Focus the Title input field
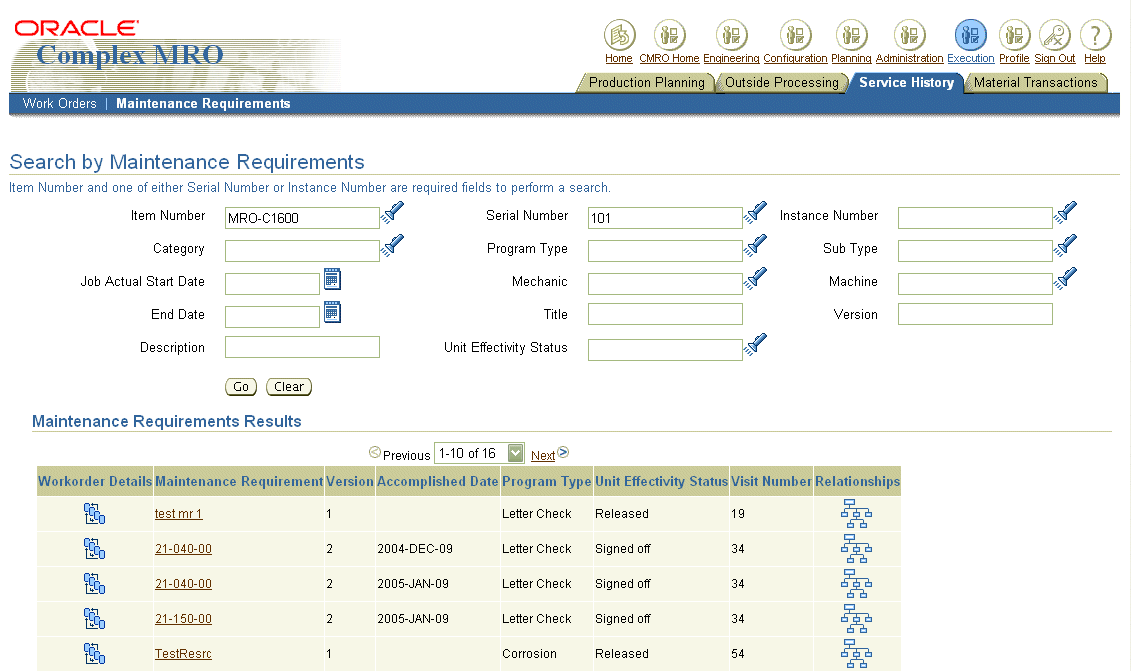The width and height of the screenshot is (1131, 671). (x=665, y=314)
